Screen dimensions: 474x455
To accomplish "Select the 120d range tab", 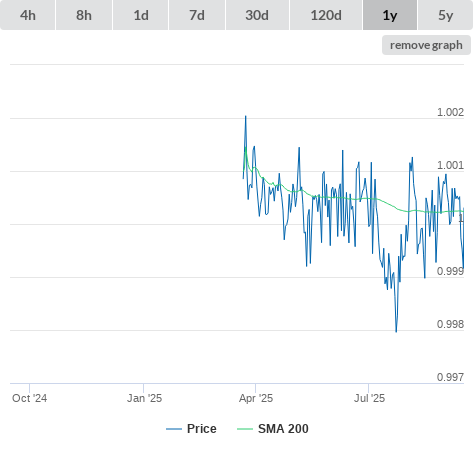I will [x=326, y=15].
